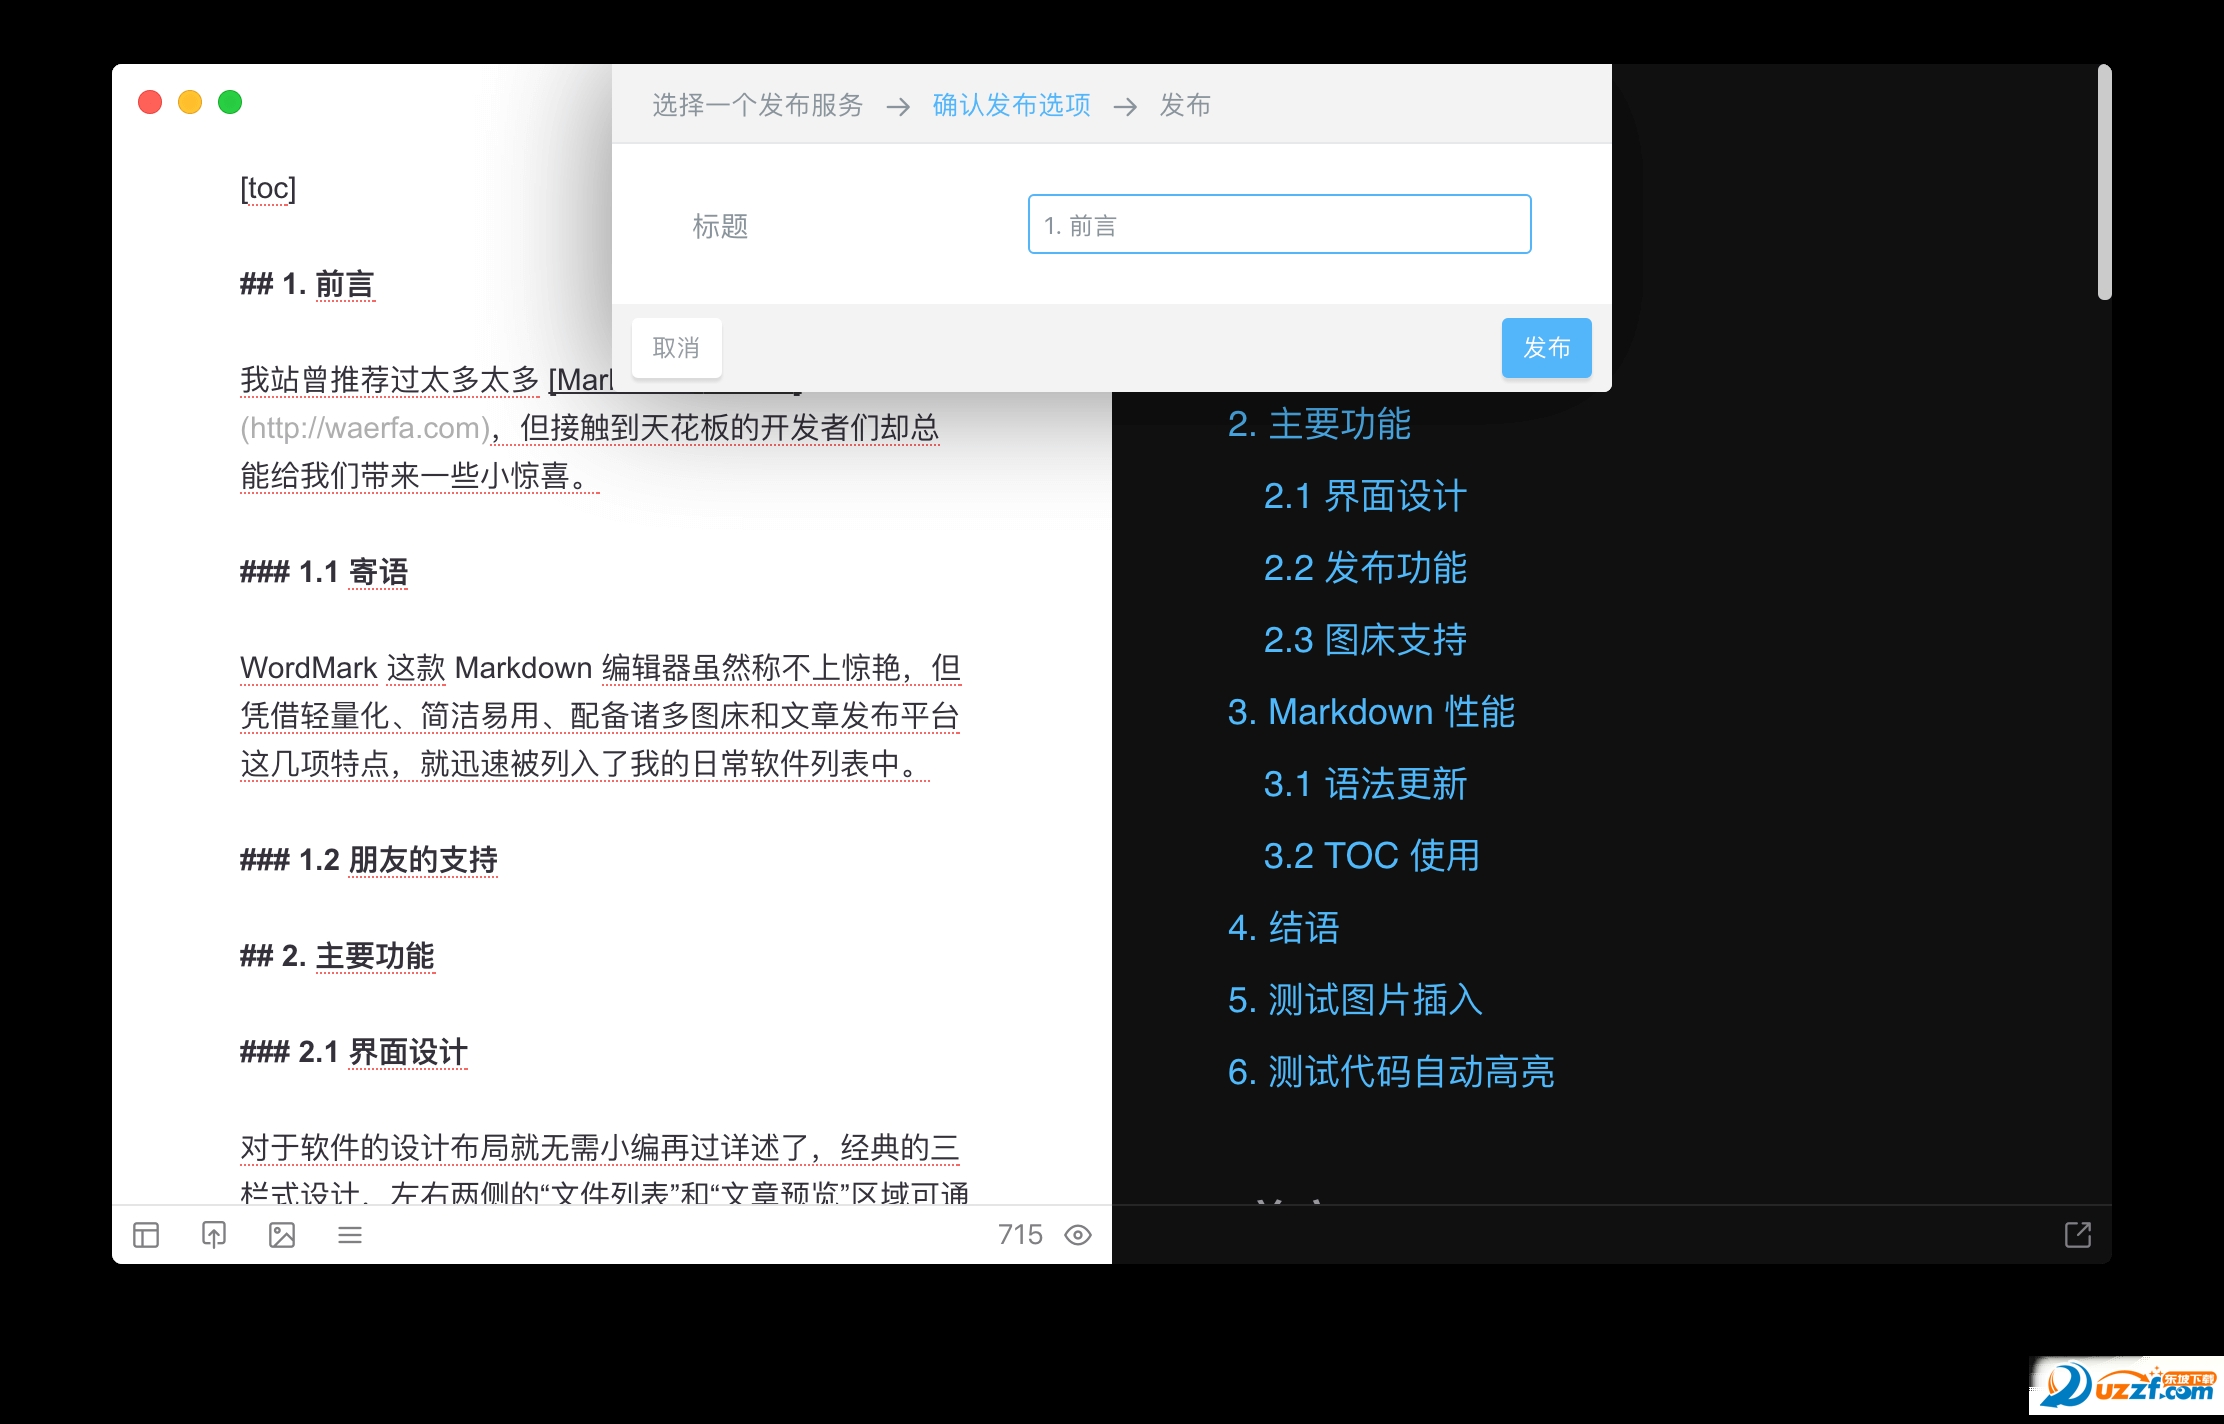Click the open-in-external-window icon
Image resolution: width=2224 pixels, height=1424 pixels.
(x=2078, y=1235)
